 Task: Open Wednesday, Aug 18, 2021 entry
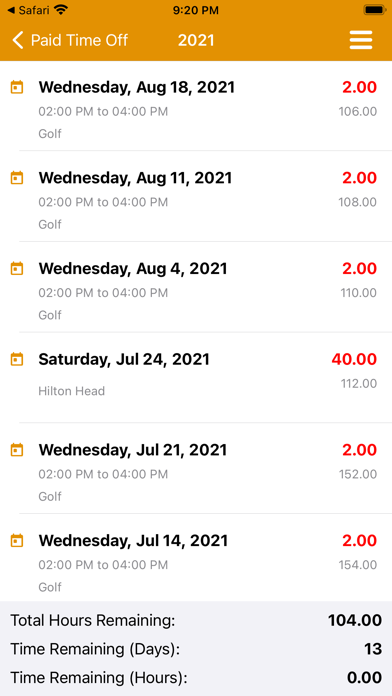coord(196,107)
